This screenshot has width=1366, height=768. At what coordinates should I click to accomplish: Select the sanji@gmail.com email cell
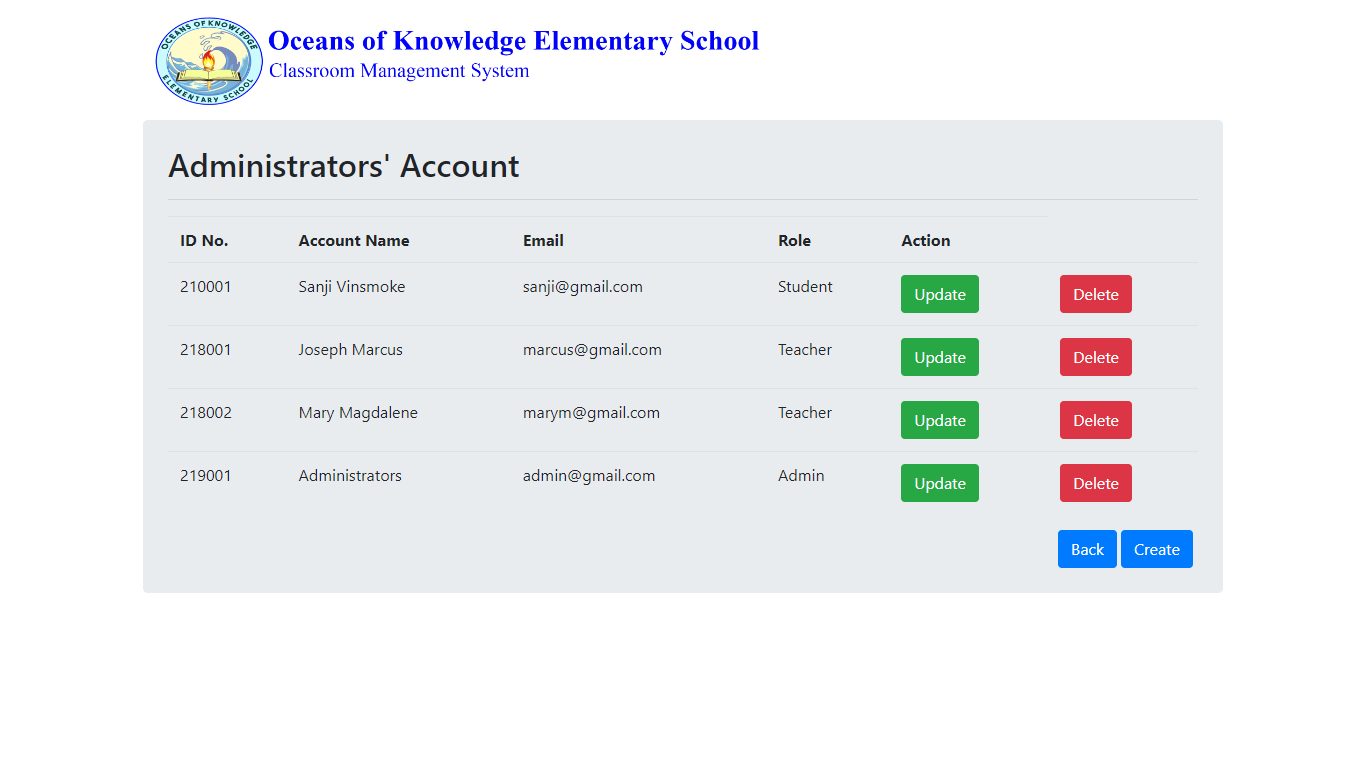582,287
